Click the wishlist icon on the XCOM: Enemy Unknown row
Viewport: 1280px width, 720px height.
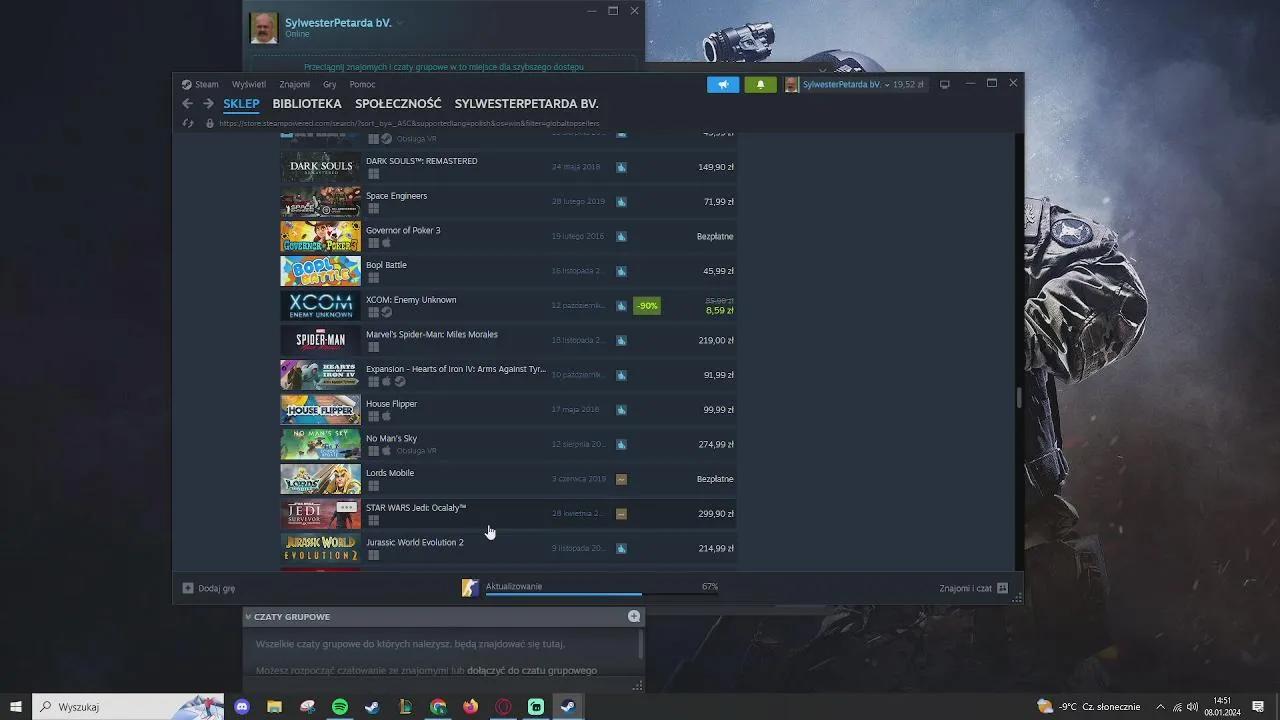coord(621,306)
